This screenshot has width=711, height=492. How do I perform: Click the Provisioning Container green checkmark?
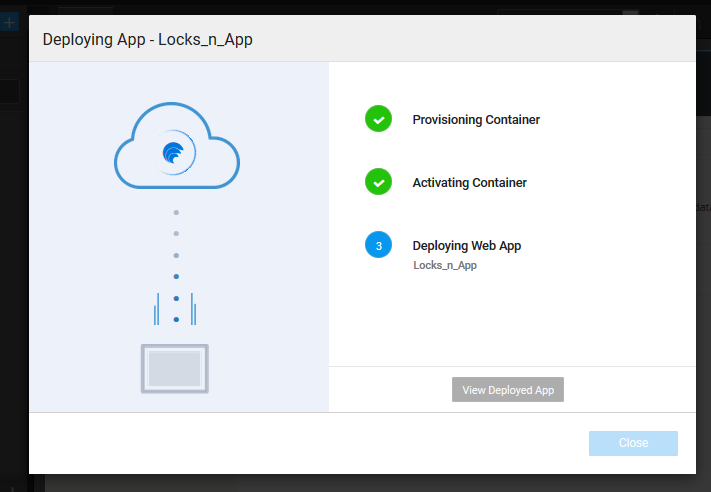pos(378,119)
